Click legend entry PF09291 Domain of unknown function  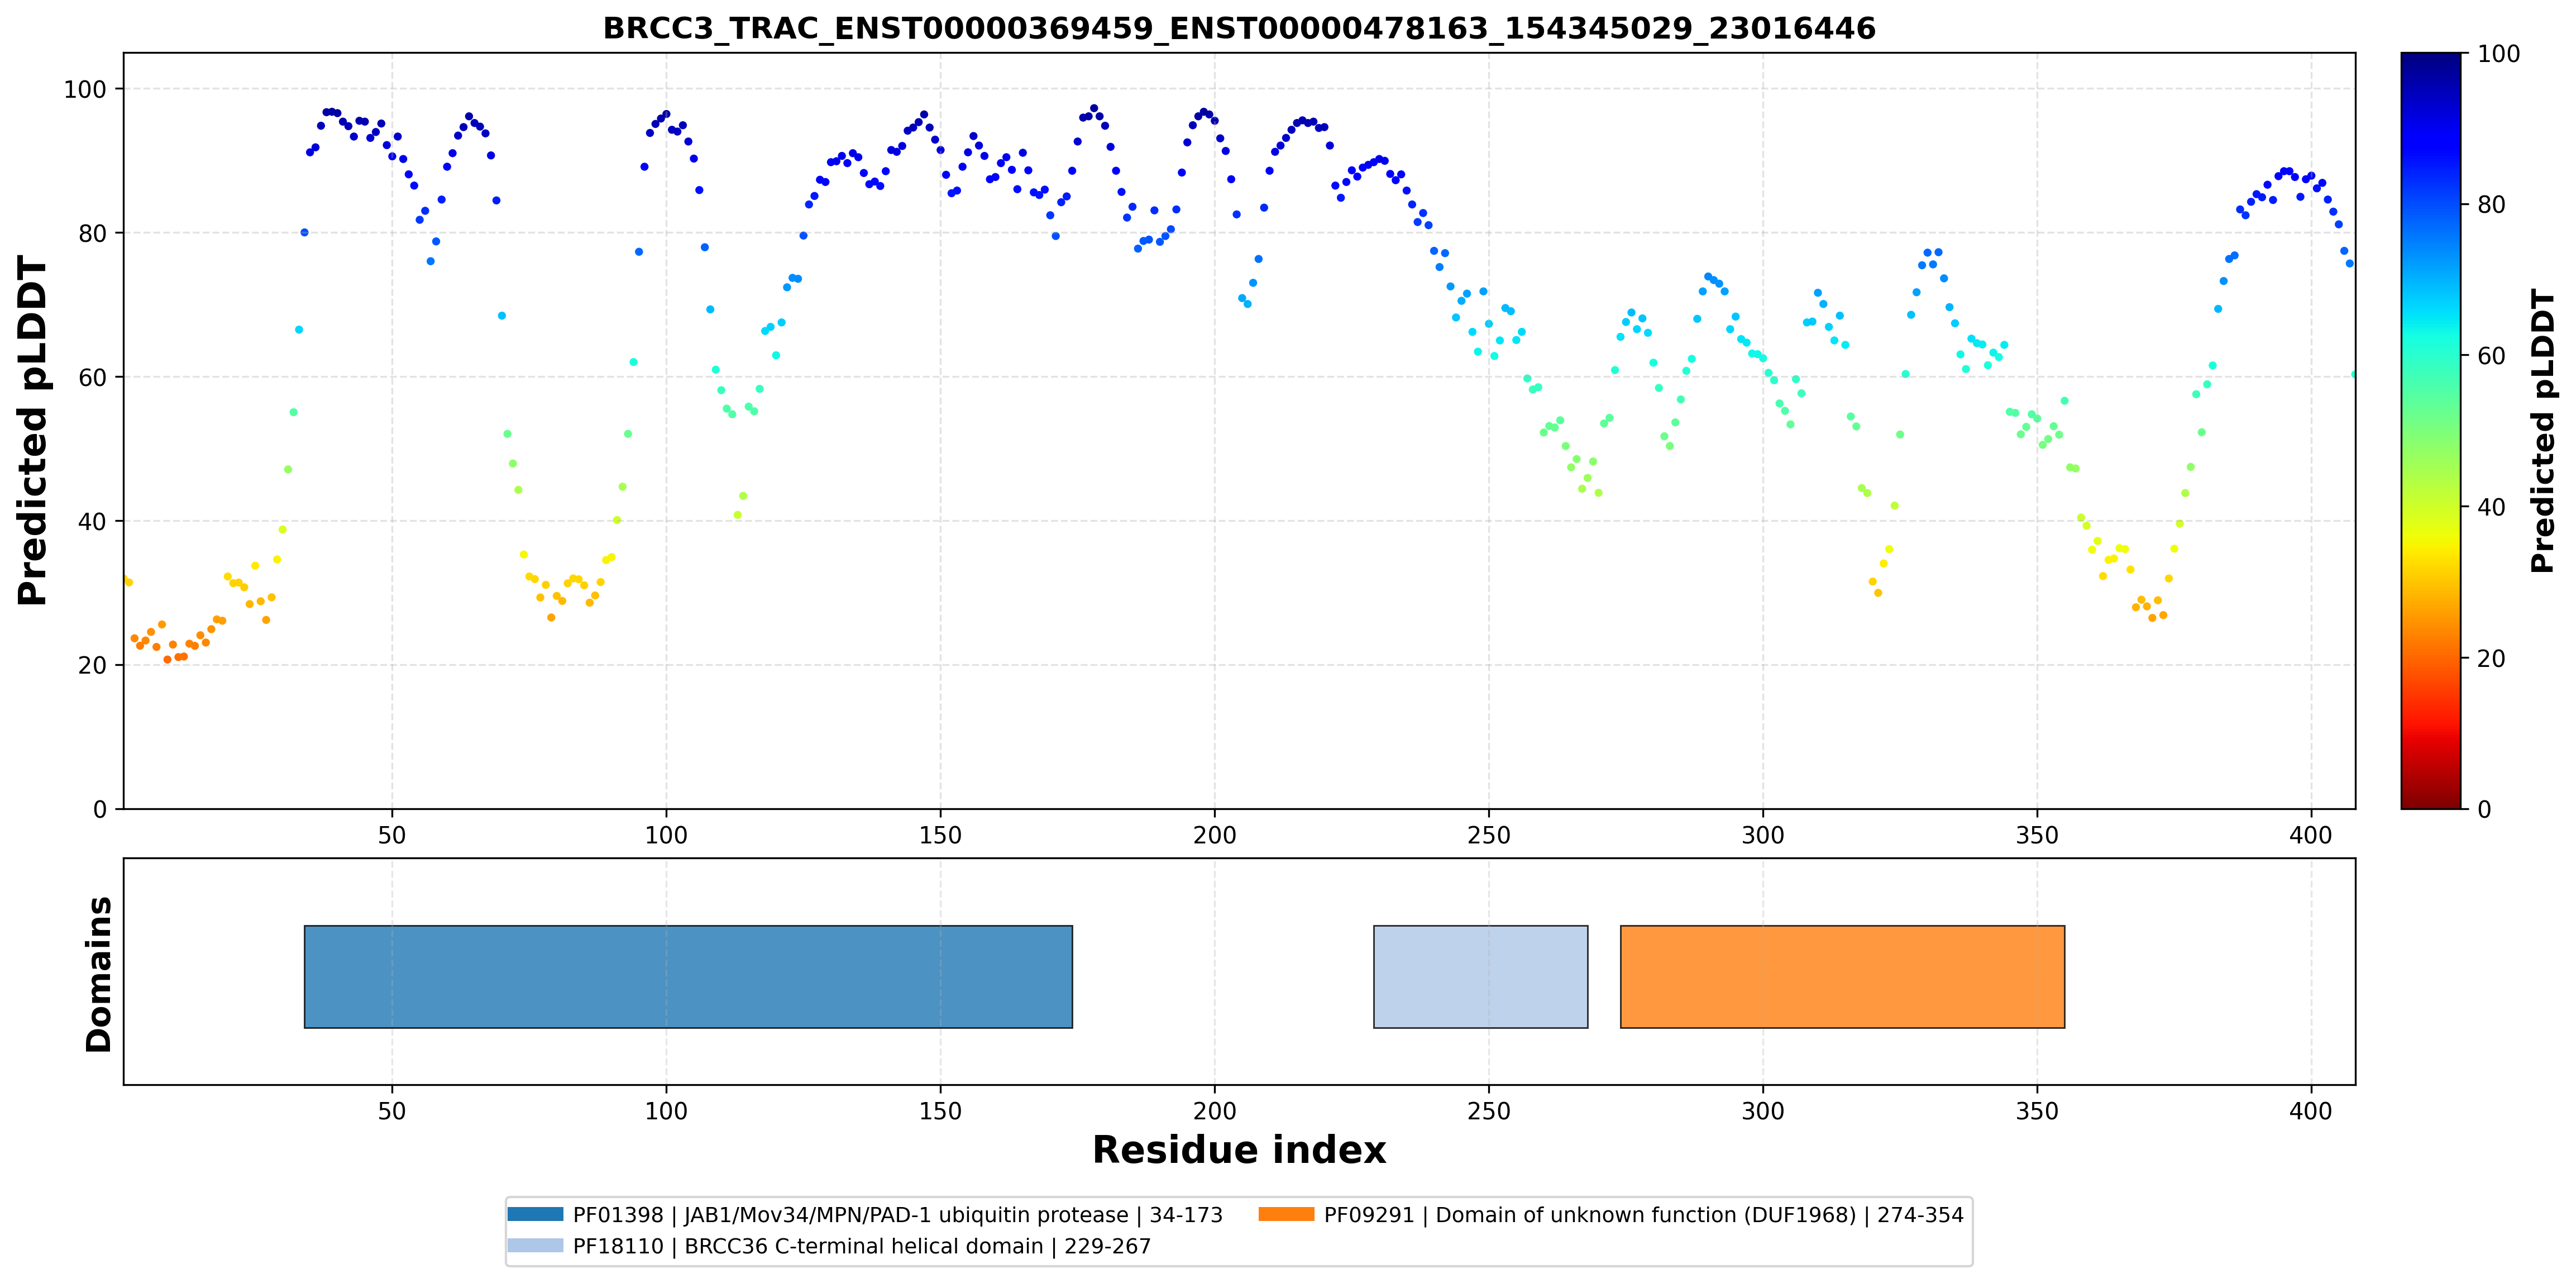click(x=1643, y=1215)
